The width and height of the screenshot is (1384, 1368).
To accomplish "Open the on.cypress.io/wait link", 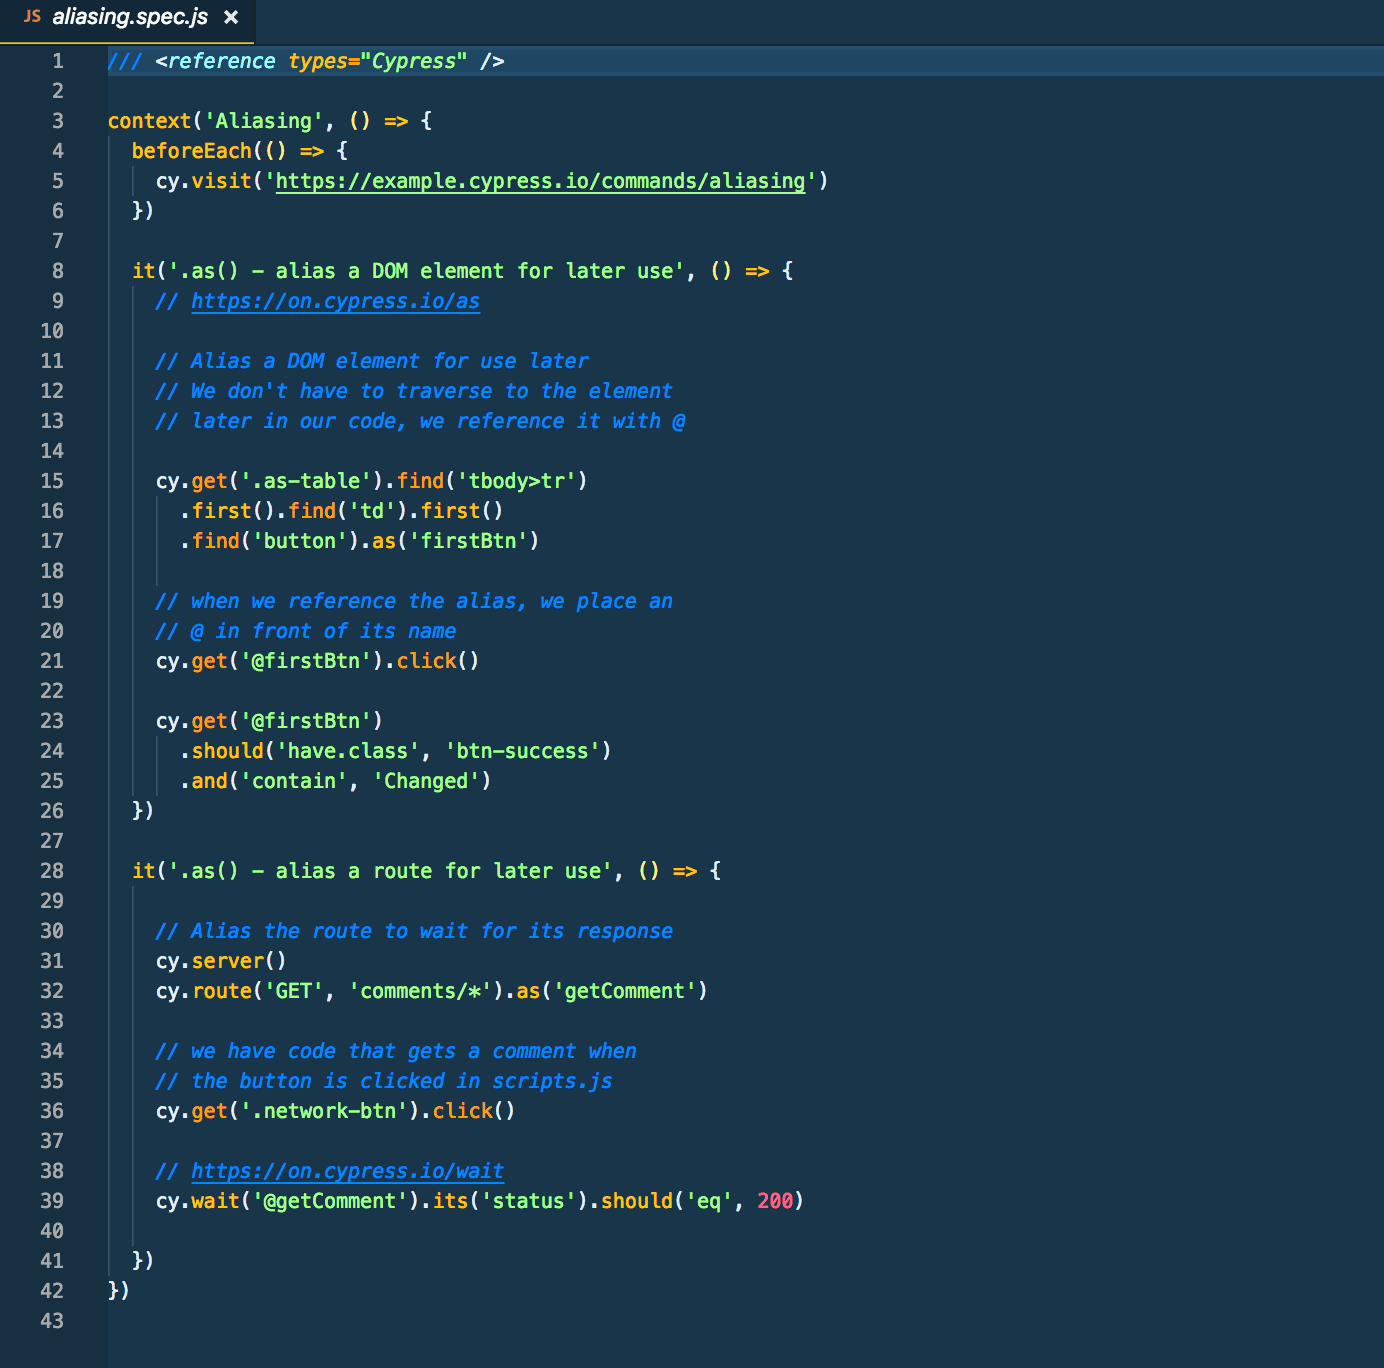I will coord(348,1171).
